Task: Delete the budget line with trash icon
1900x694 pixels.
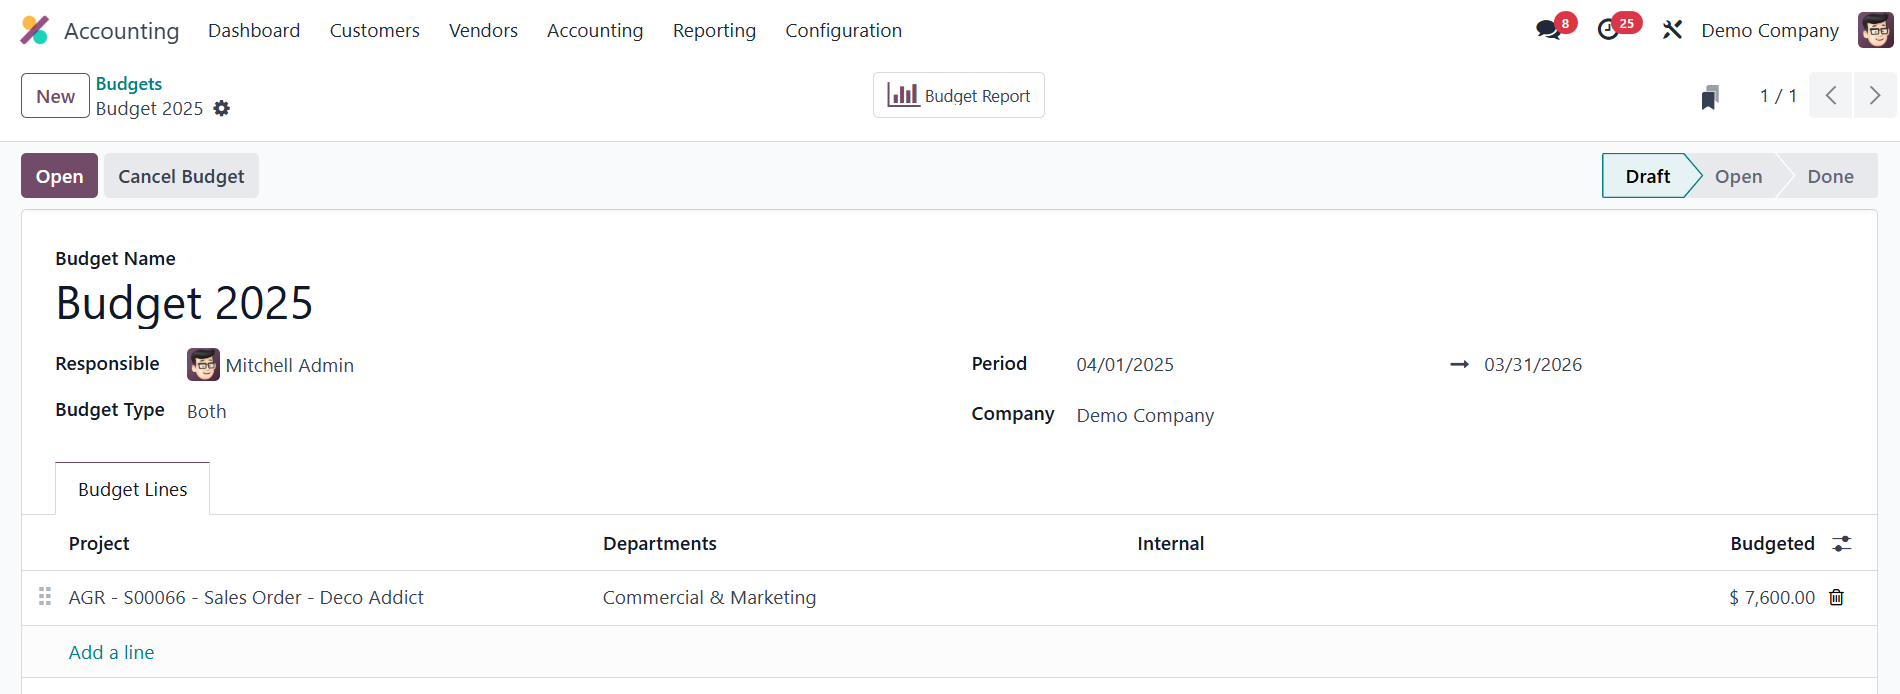Action: (x=1837, y=597)
